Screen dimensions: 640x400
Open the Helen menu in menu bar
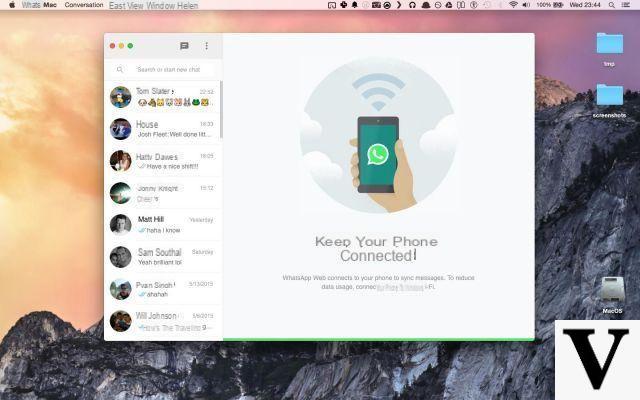187,6
